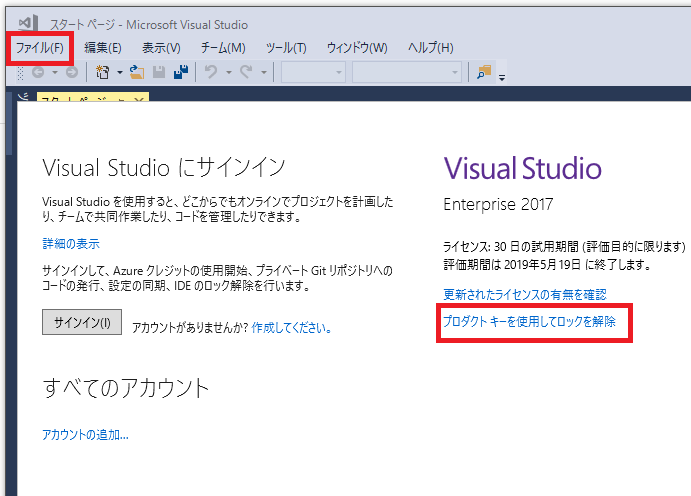This screenshot has width=691, height=496.
Task: Click the Save floppy disk icon
Action: pyautogui.click(x=159, y=72)
